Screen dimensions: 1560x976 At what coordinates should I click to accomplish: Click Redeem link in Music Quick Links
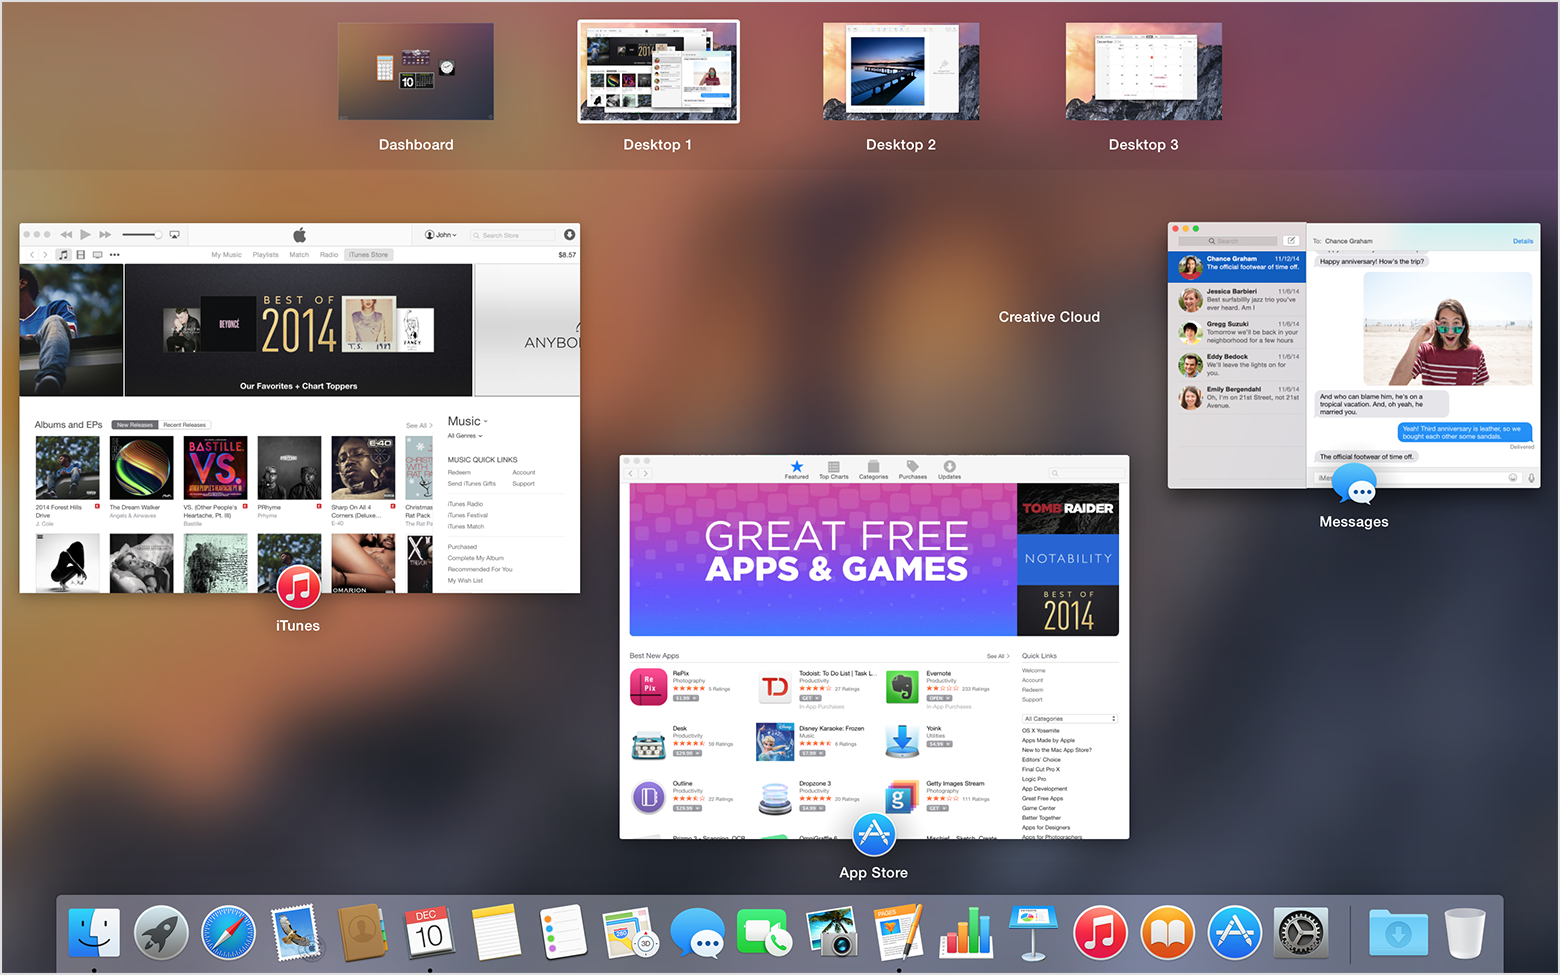459,472
